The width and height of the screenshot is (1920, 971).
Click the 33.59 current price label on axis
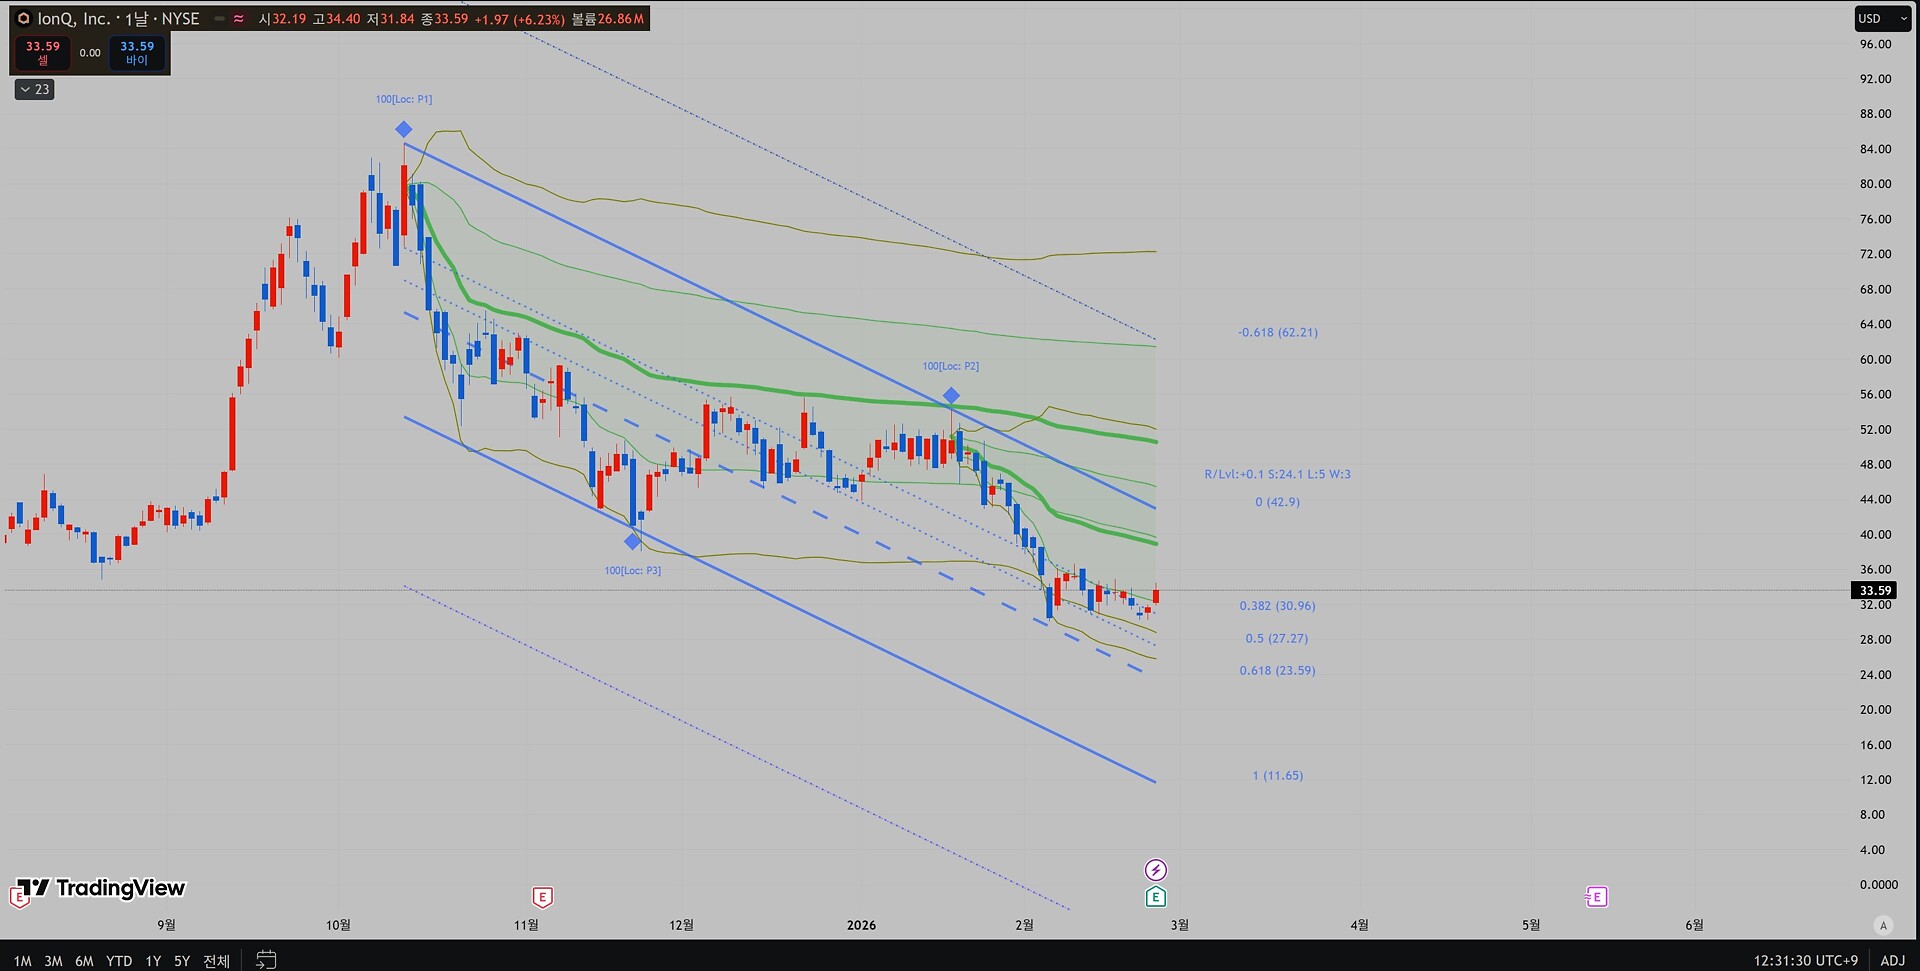point(1875,591)
